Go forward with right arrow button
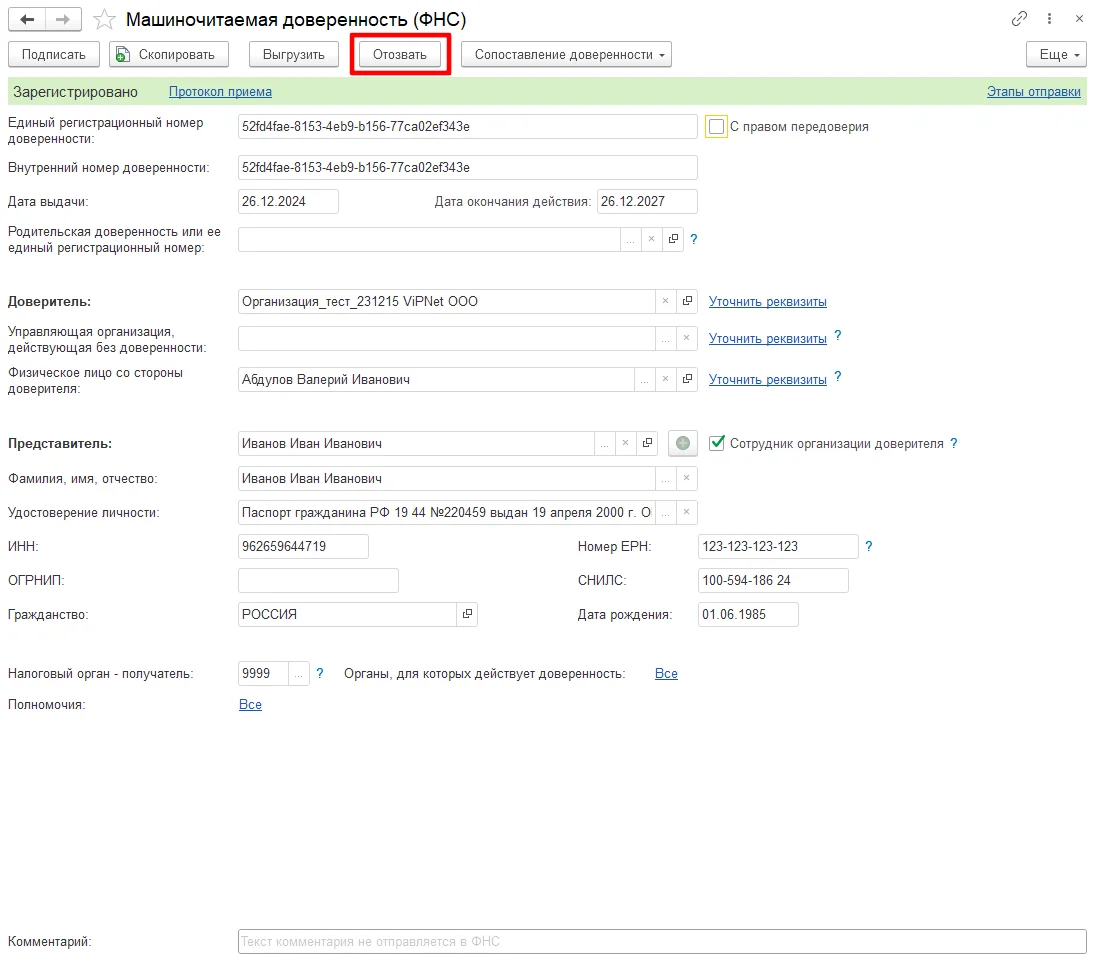Screen dimensions: 1099x963 point(63,20)
